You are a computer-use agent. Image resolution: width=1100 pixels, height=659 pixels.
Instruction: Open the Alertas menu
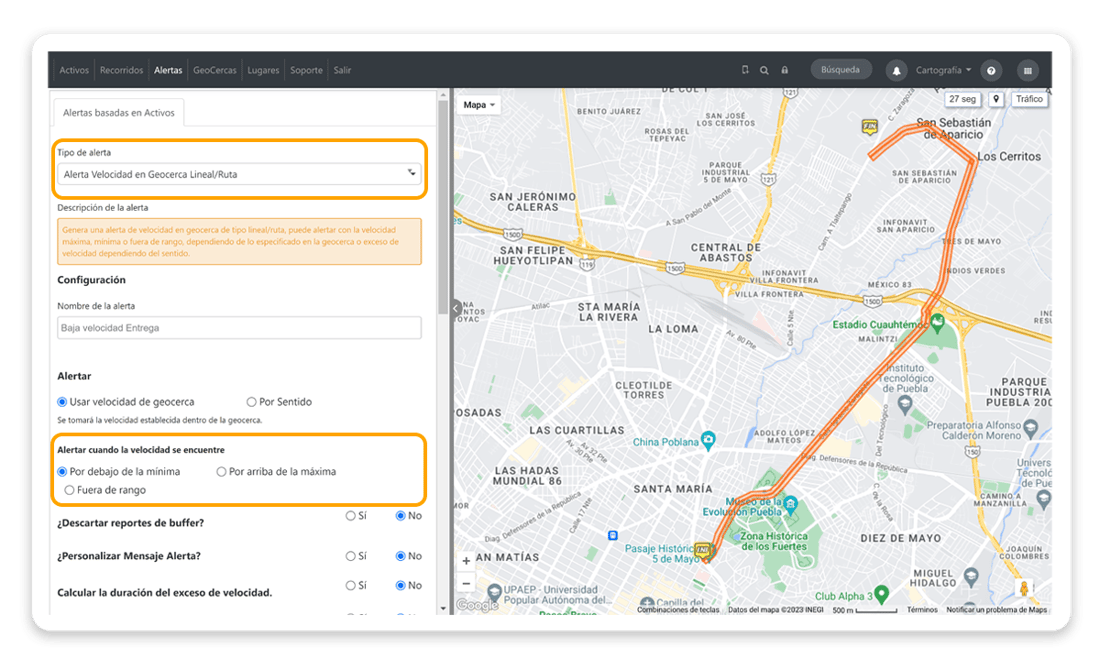(x=168, y=70)
